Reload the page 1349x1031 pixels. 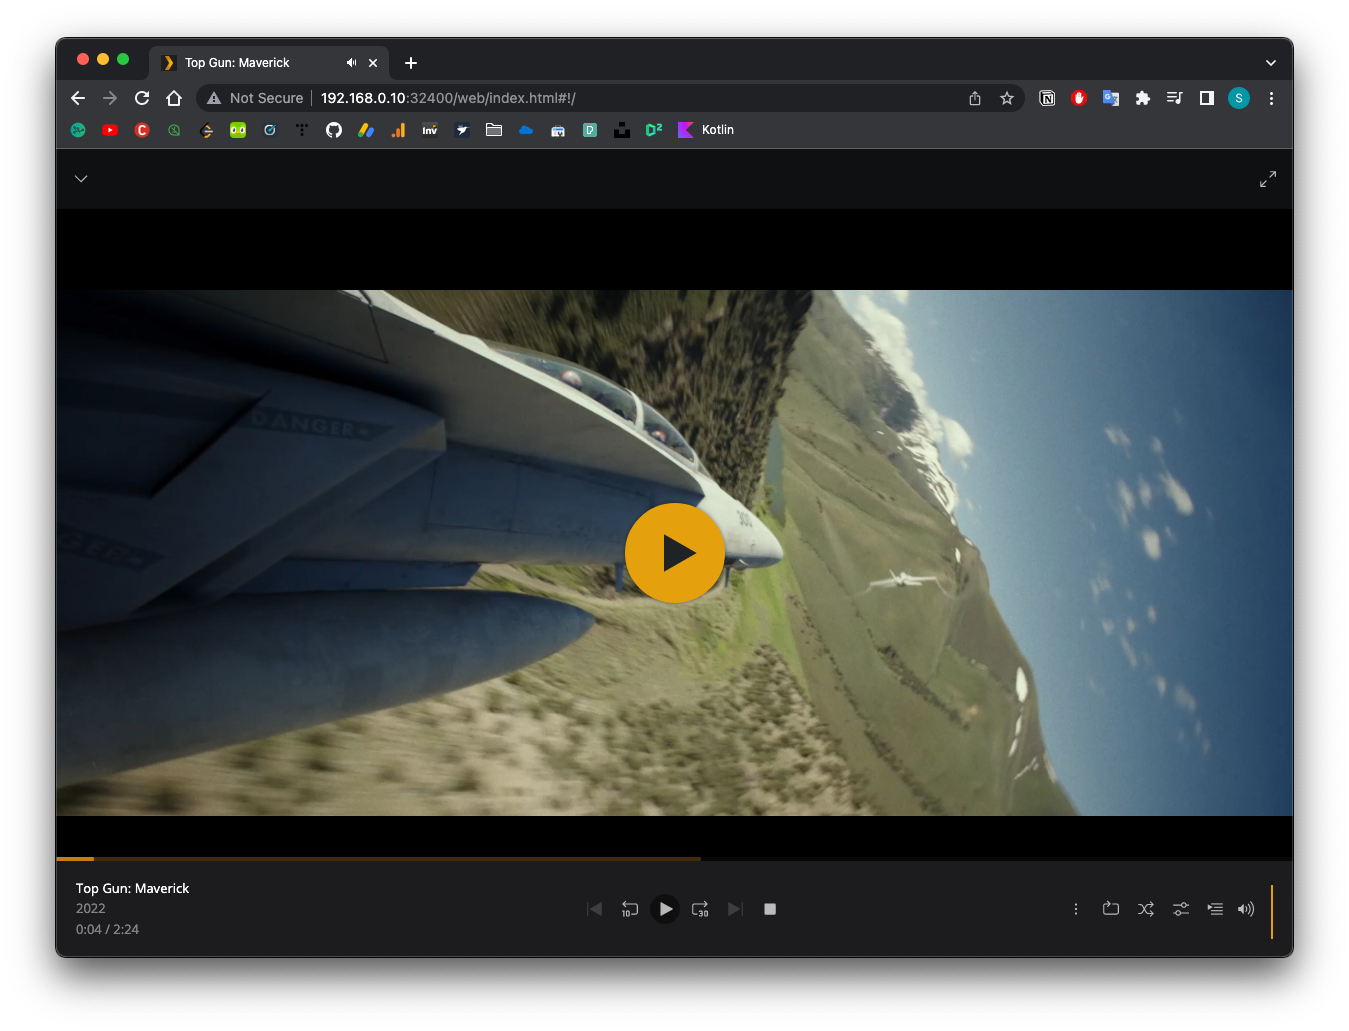tap(142, 98)
